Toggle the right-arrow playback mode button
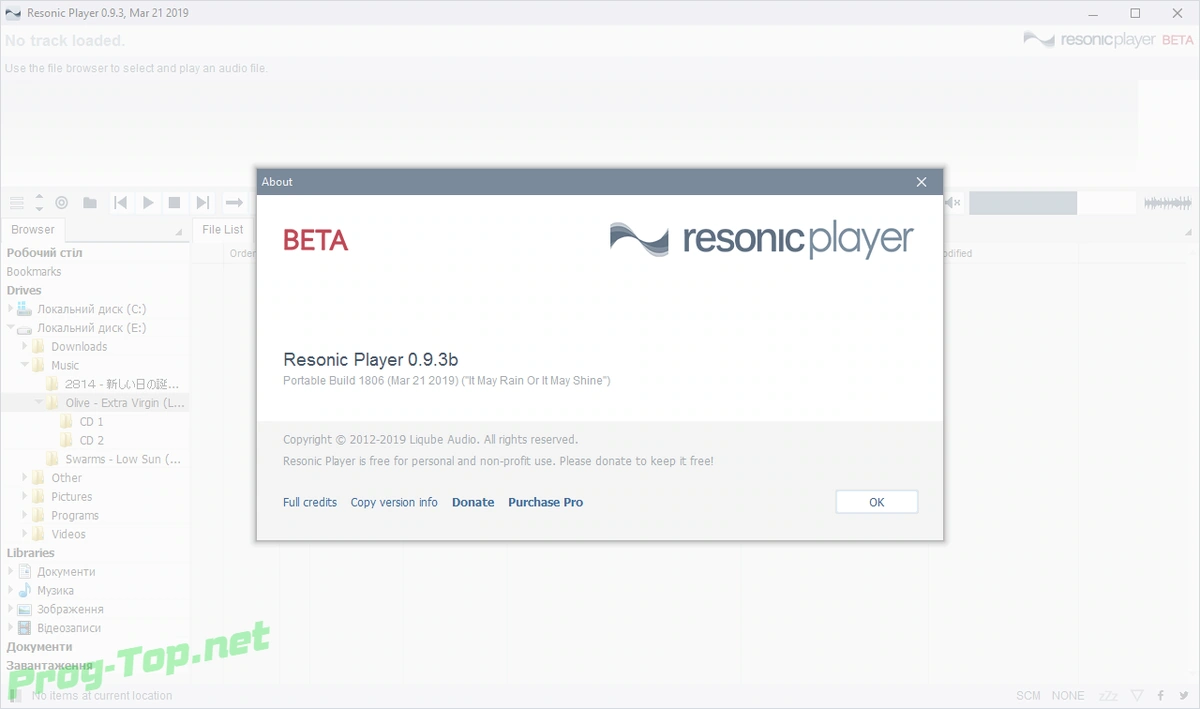 coord(234,203)
